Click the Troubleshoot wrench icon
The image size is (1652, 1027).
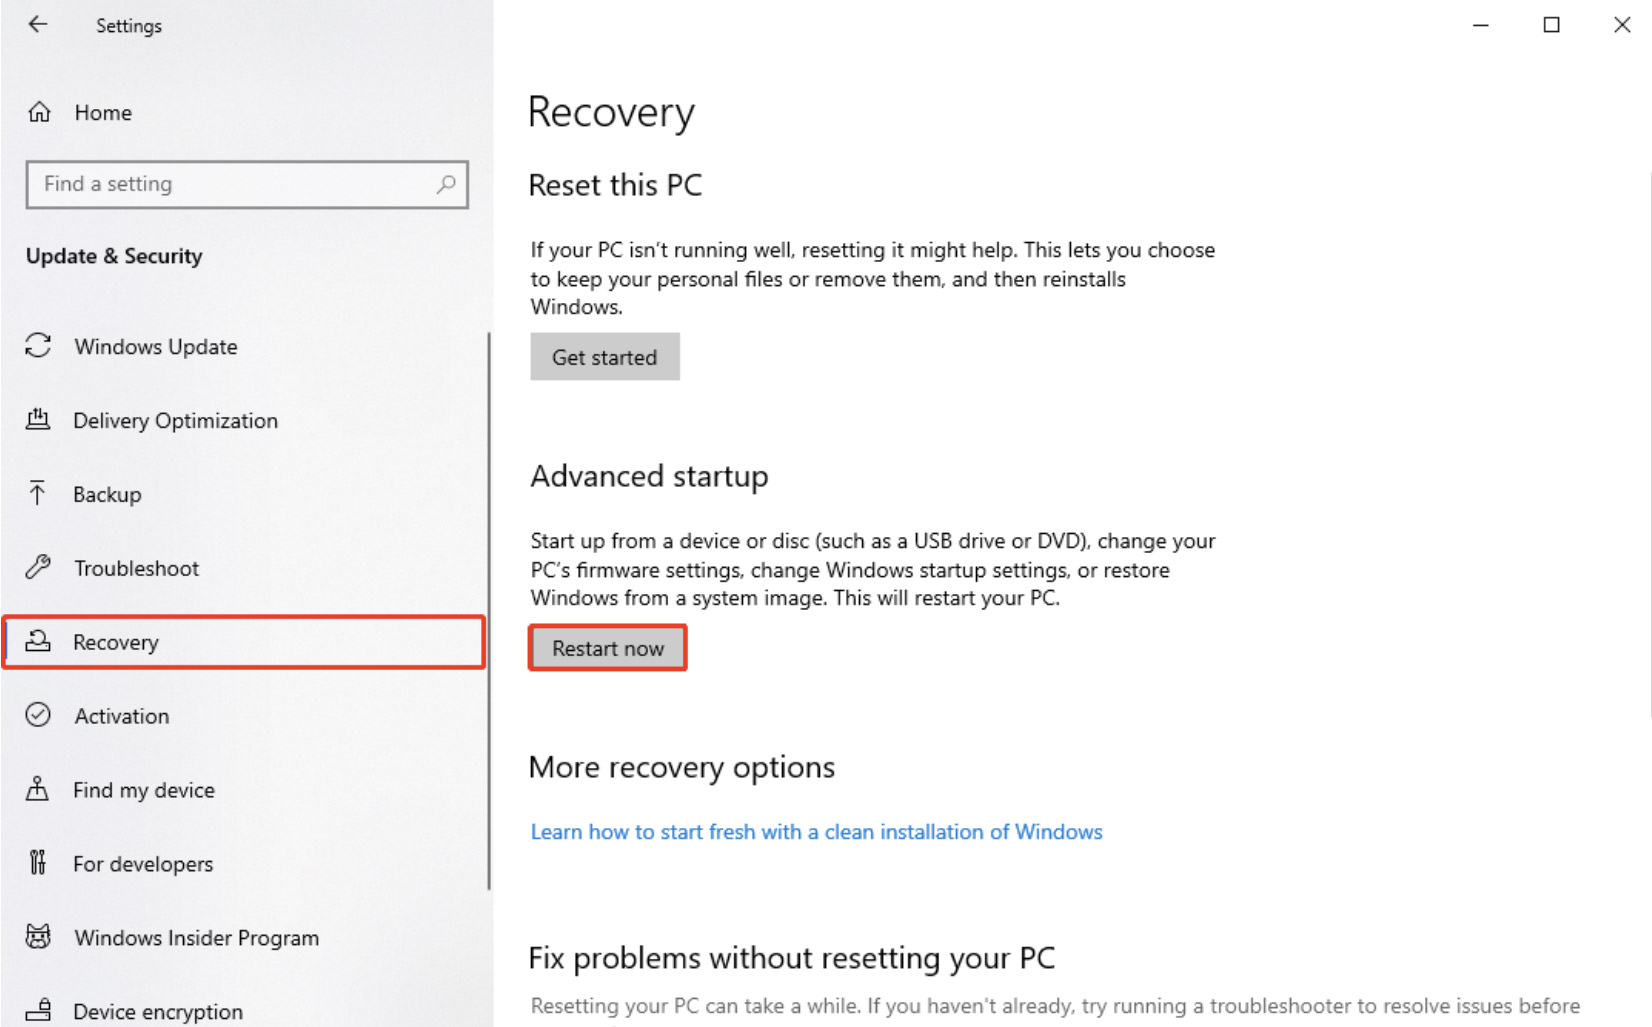[x=38, y=567]
